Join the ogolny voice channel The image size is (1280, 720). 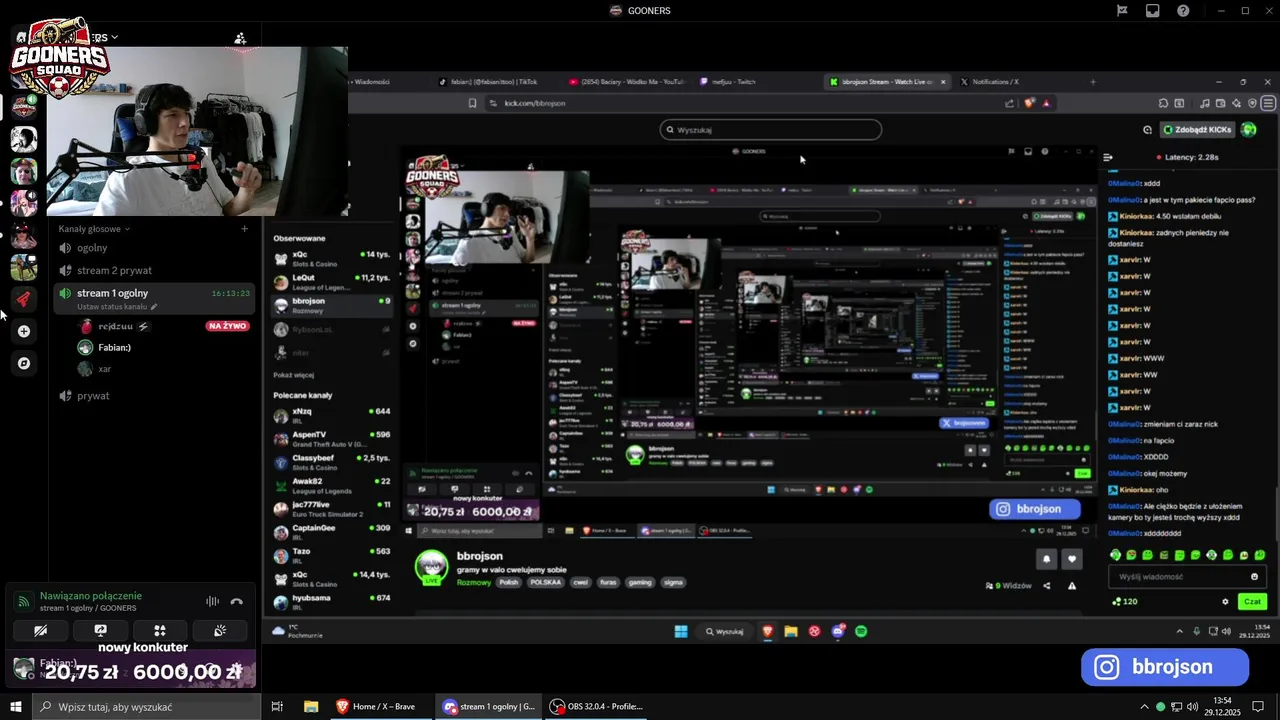pyautogui.click(x=155, y=248)
